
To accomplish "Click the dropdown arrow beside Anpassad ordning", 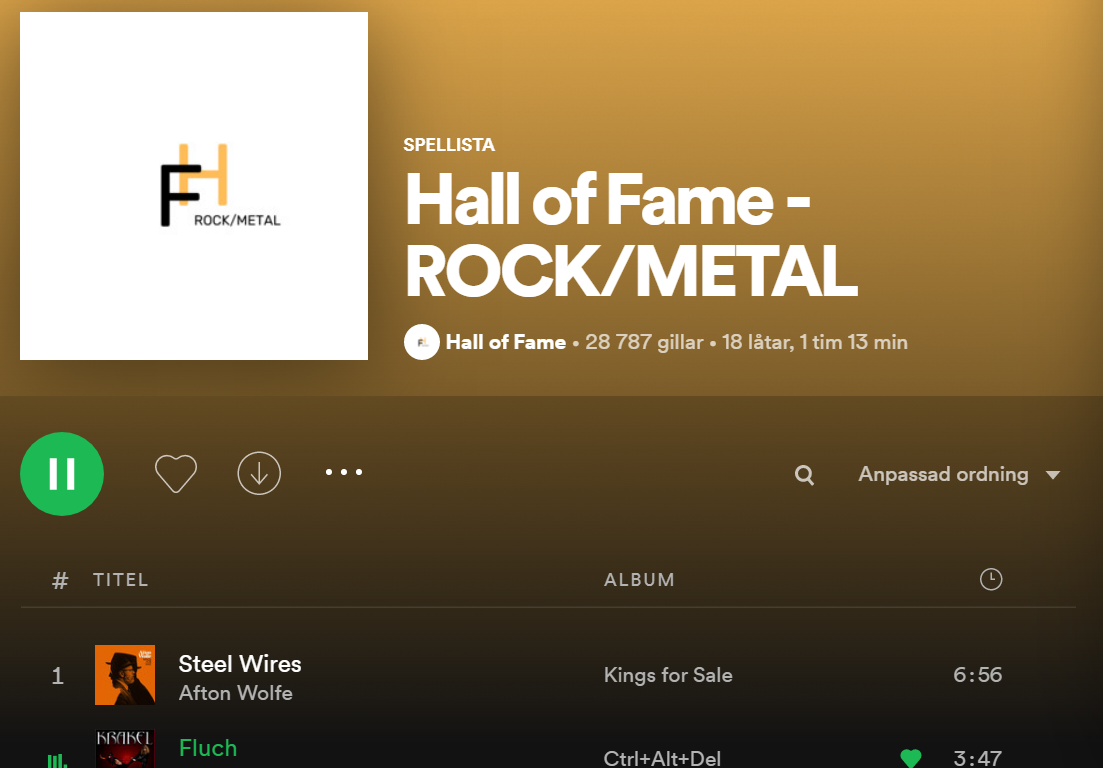I will click(x=1052, y=475).
